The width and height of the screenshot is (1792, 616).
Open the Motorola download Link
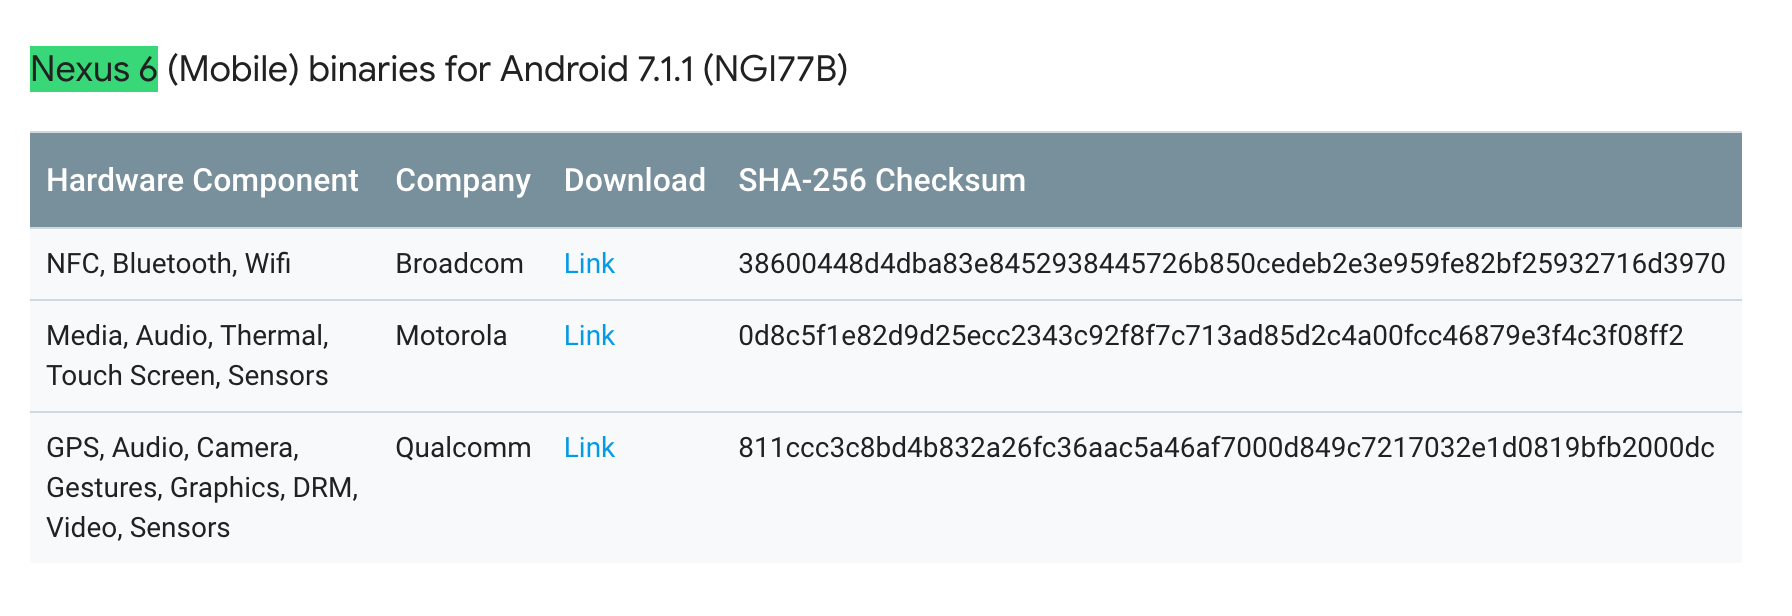point(589,335)
